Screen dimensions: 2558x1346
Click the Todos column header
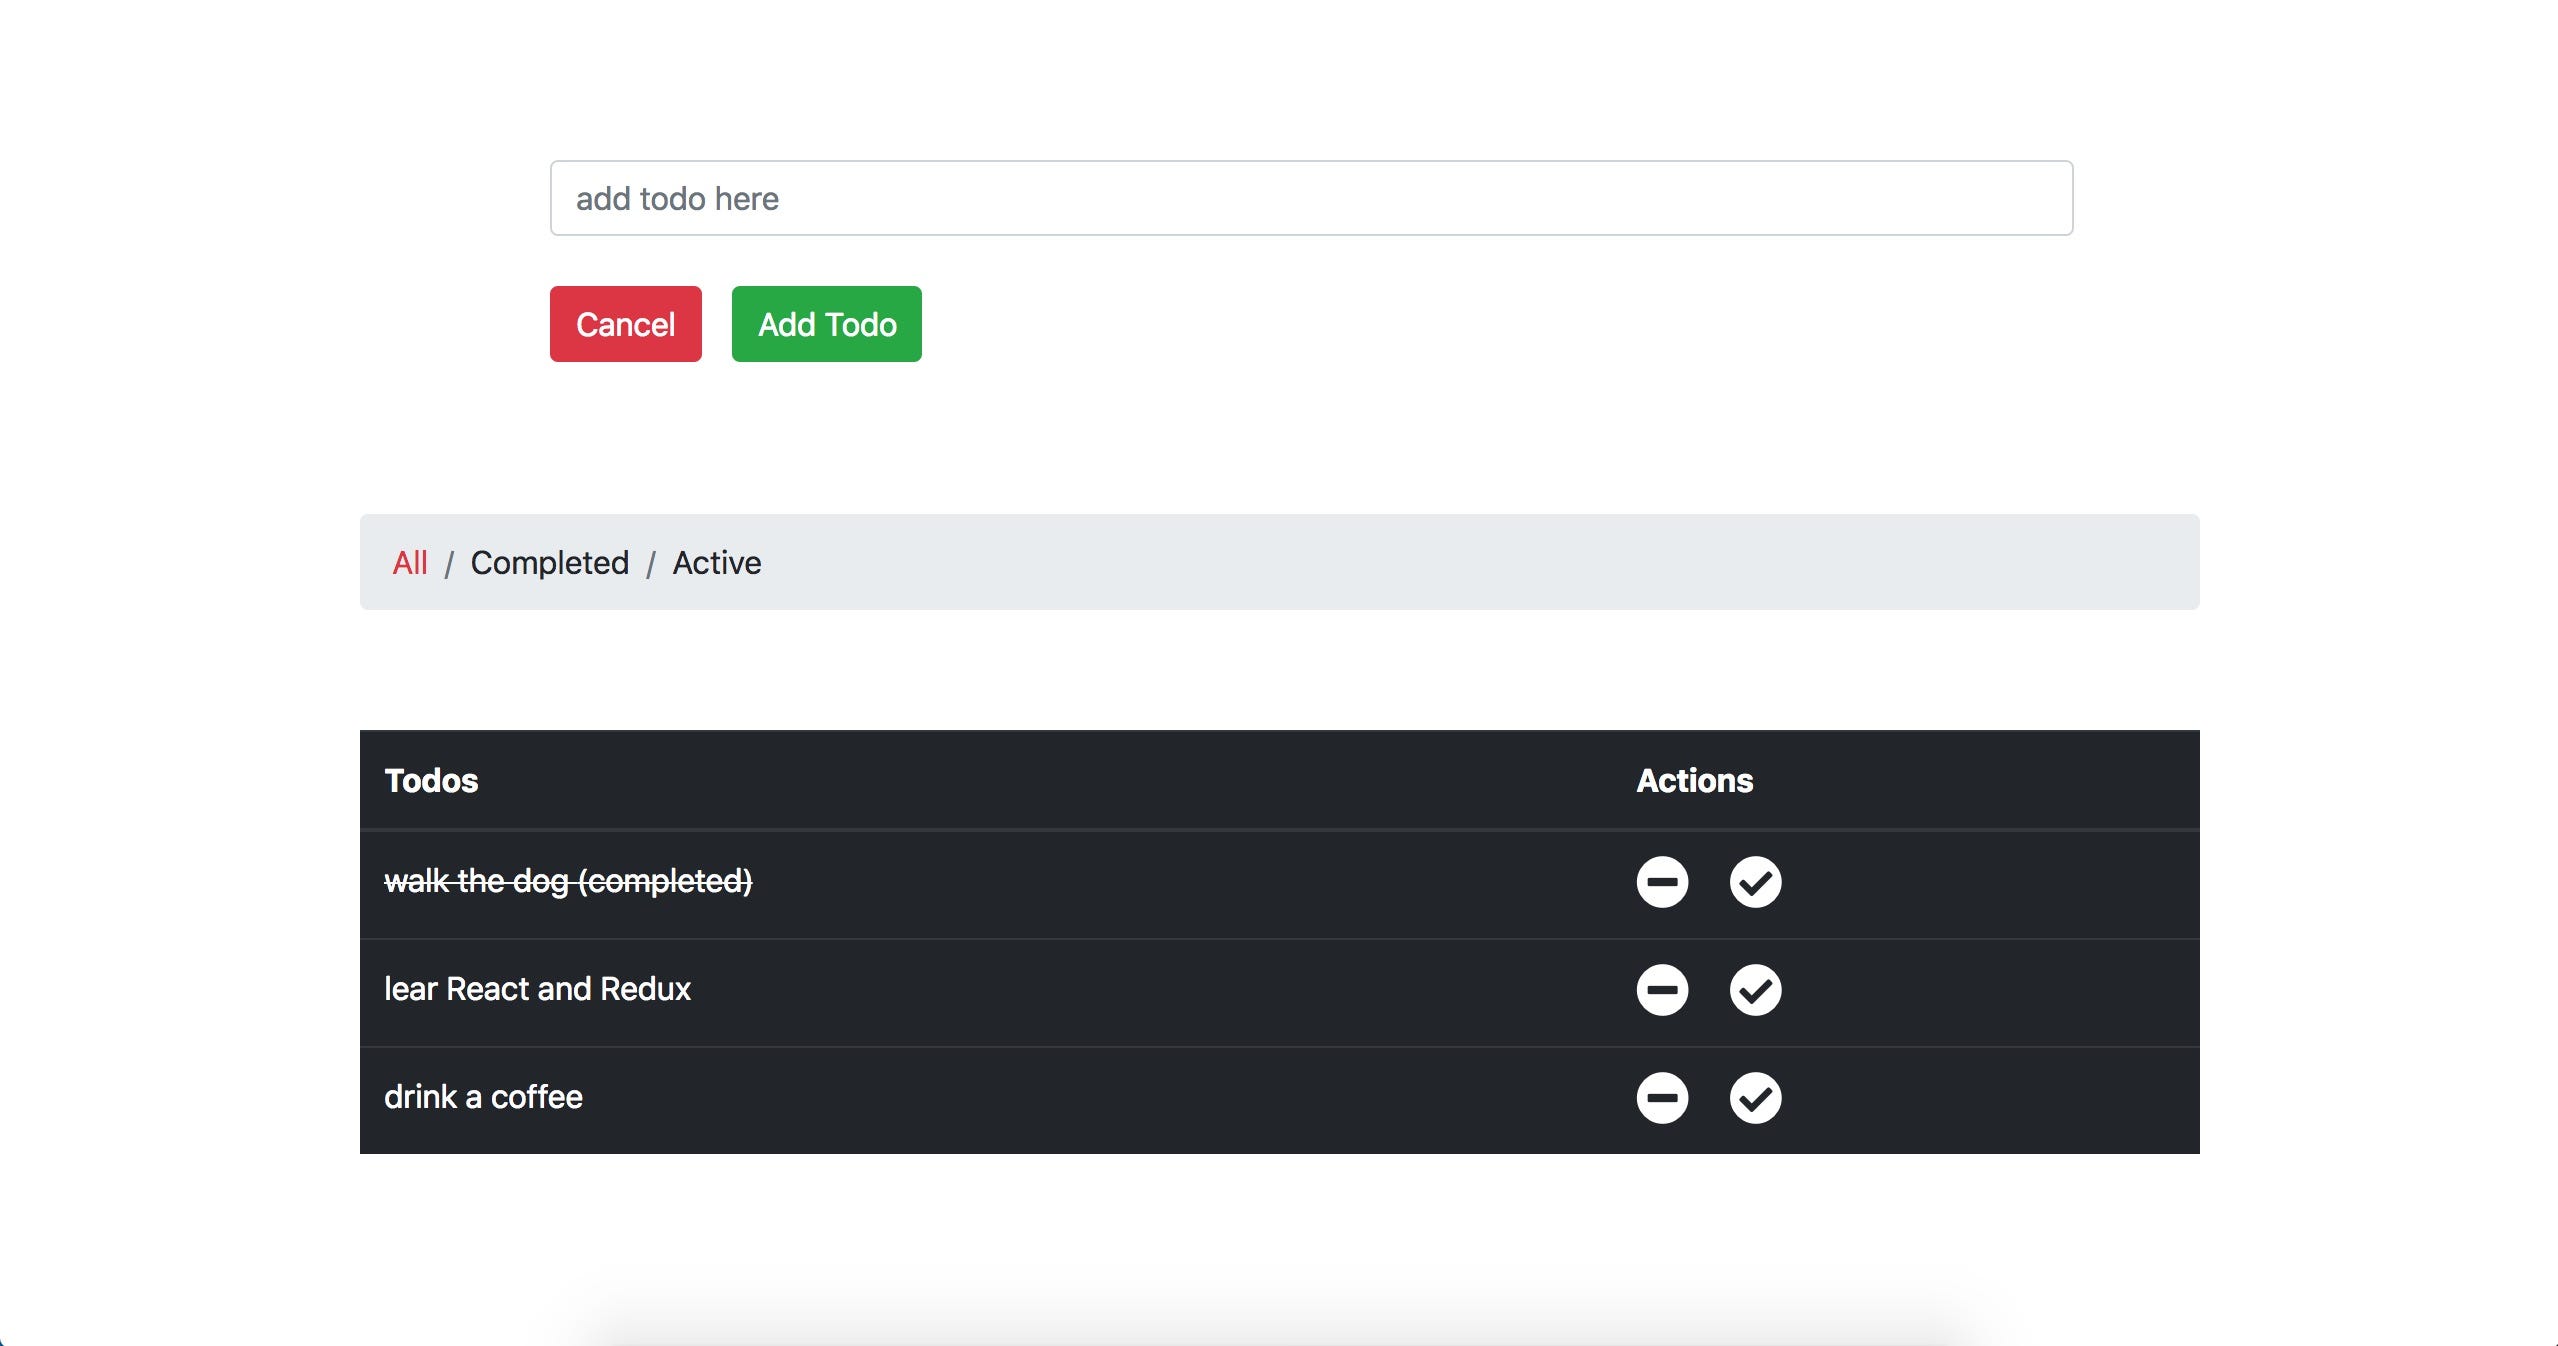pos(431,780)
